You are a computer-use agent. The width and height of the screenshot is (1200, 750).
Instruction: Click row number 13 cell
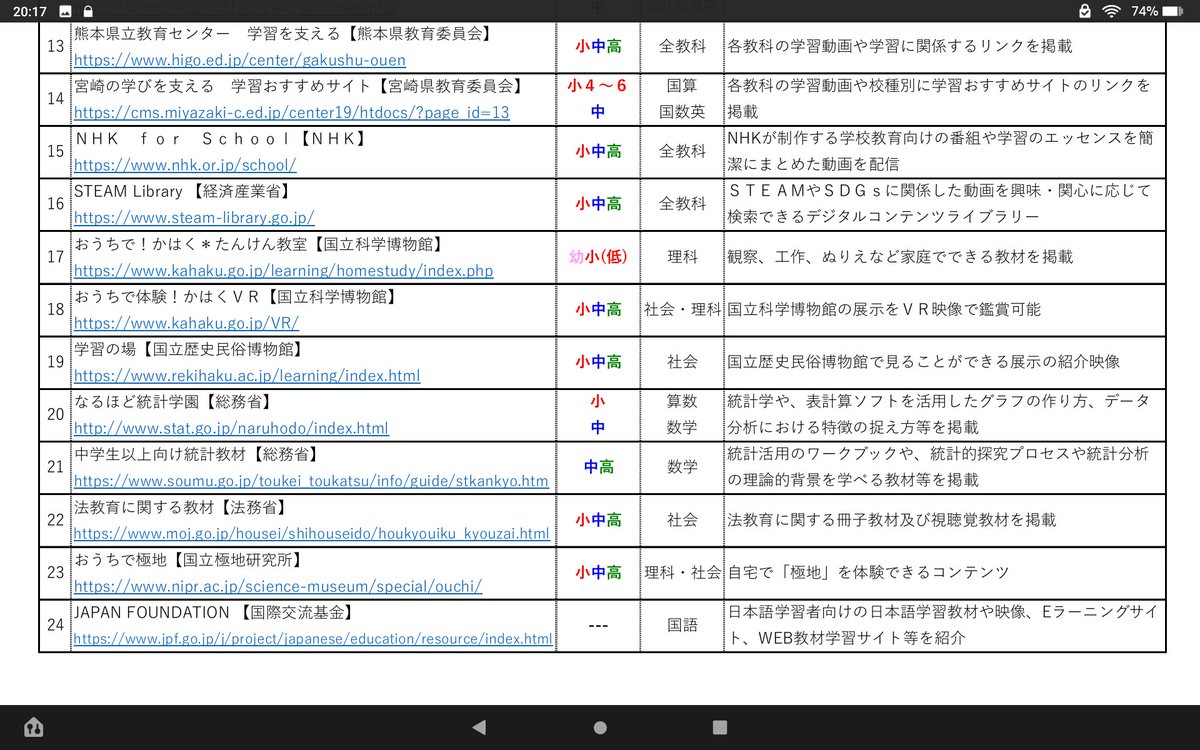55,47
